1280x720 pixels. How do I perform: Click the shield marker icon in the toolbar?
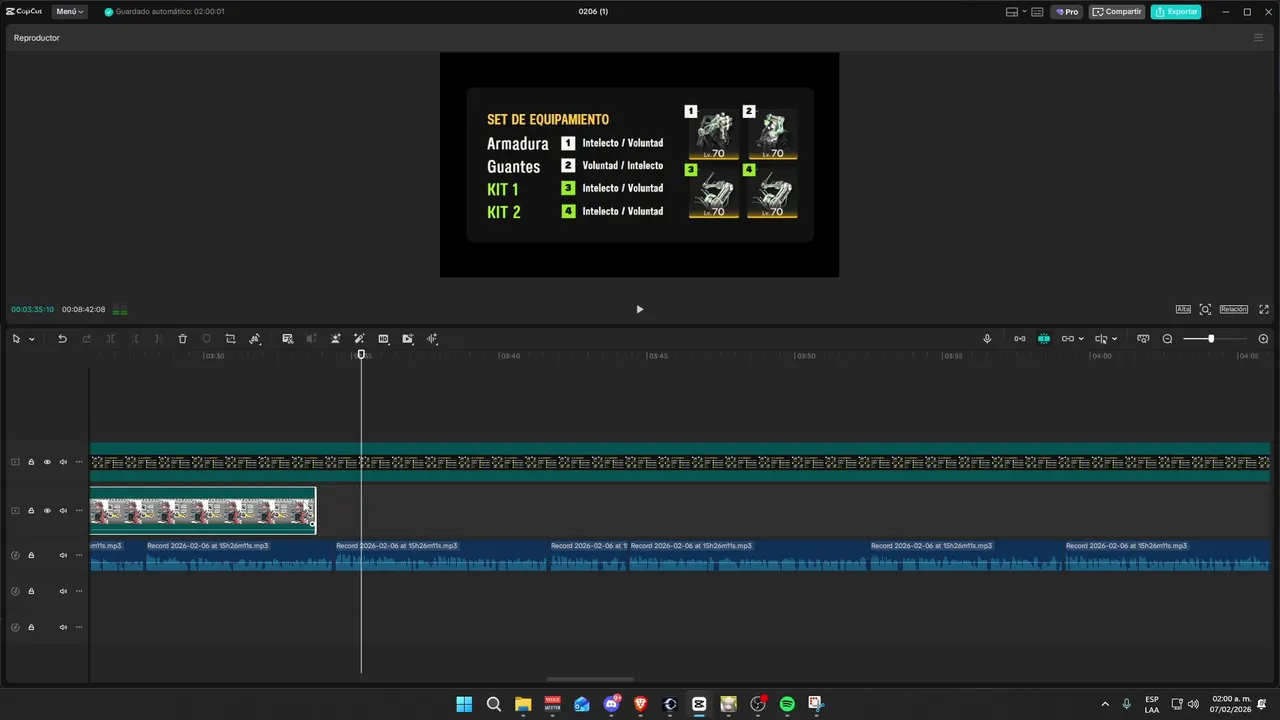tap(206, 339)
